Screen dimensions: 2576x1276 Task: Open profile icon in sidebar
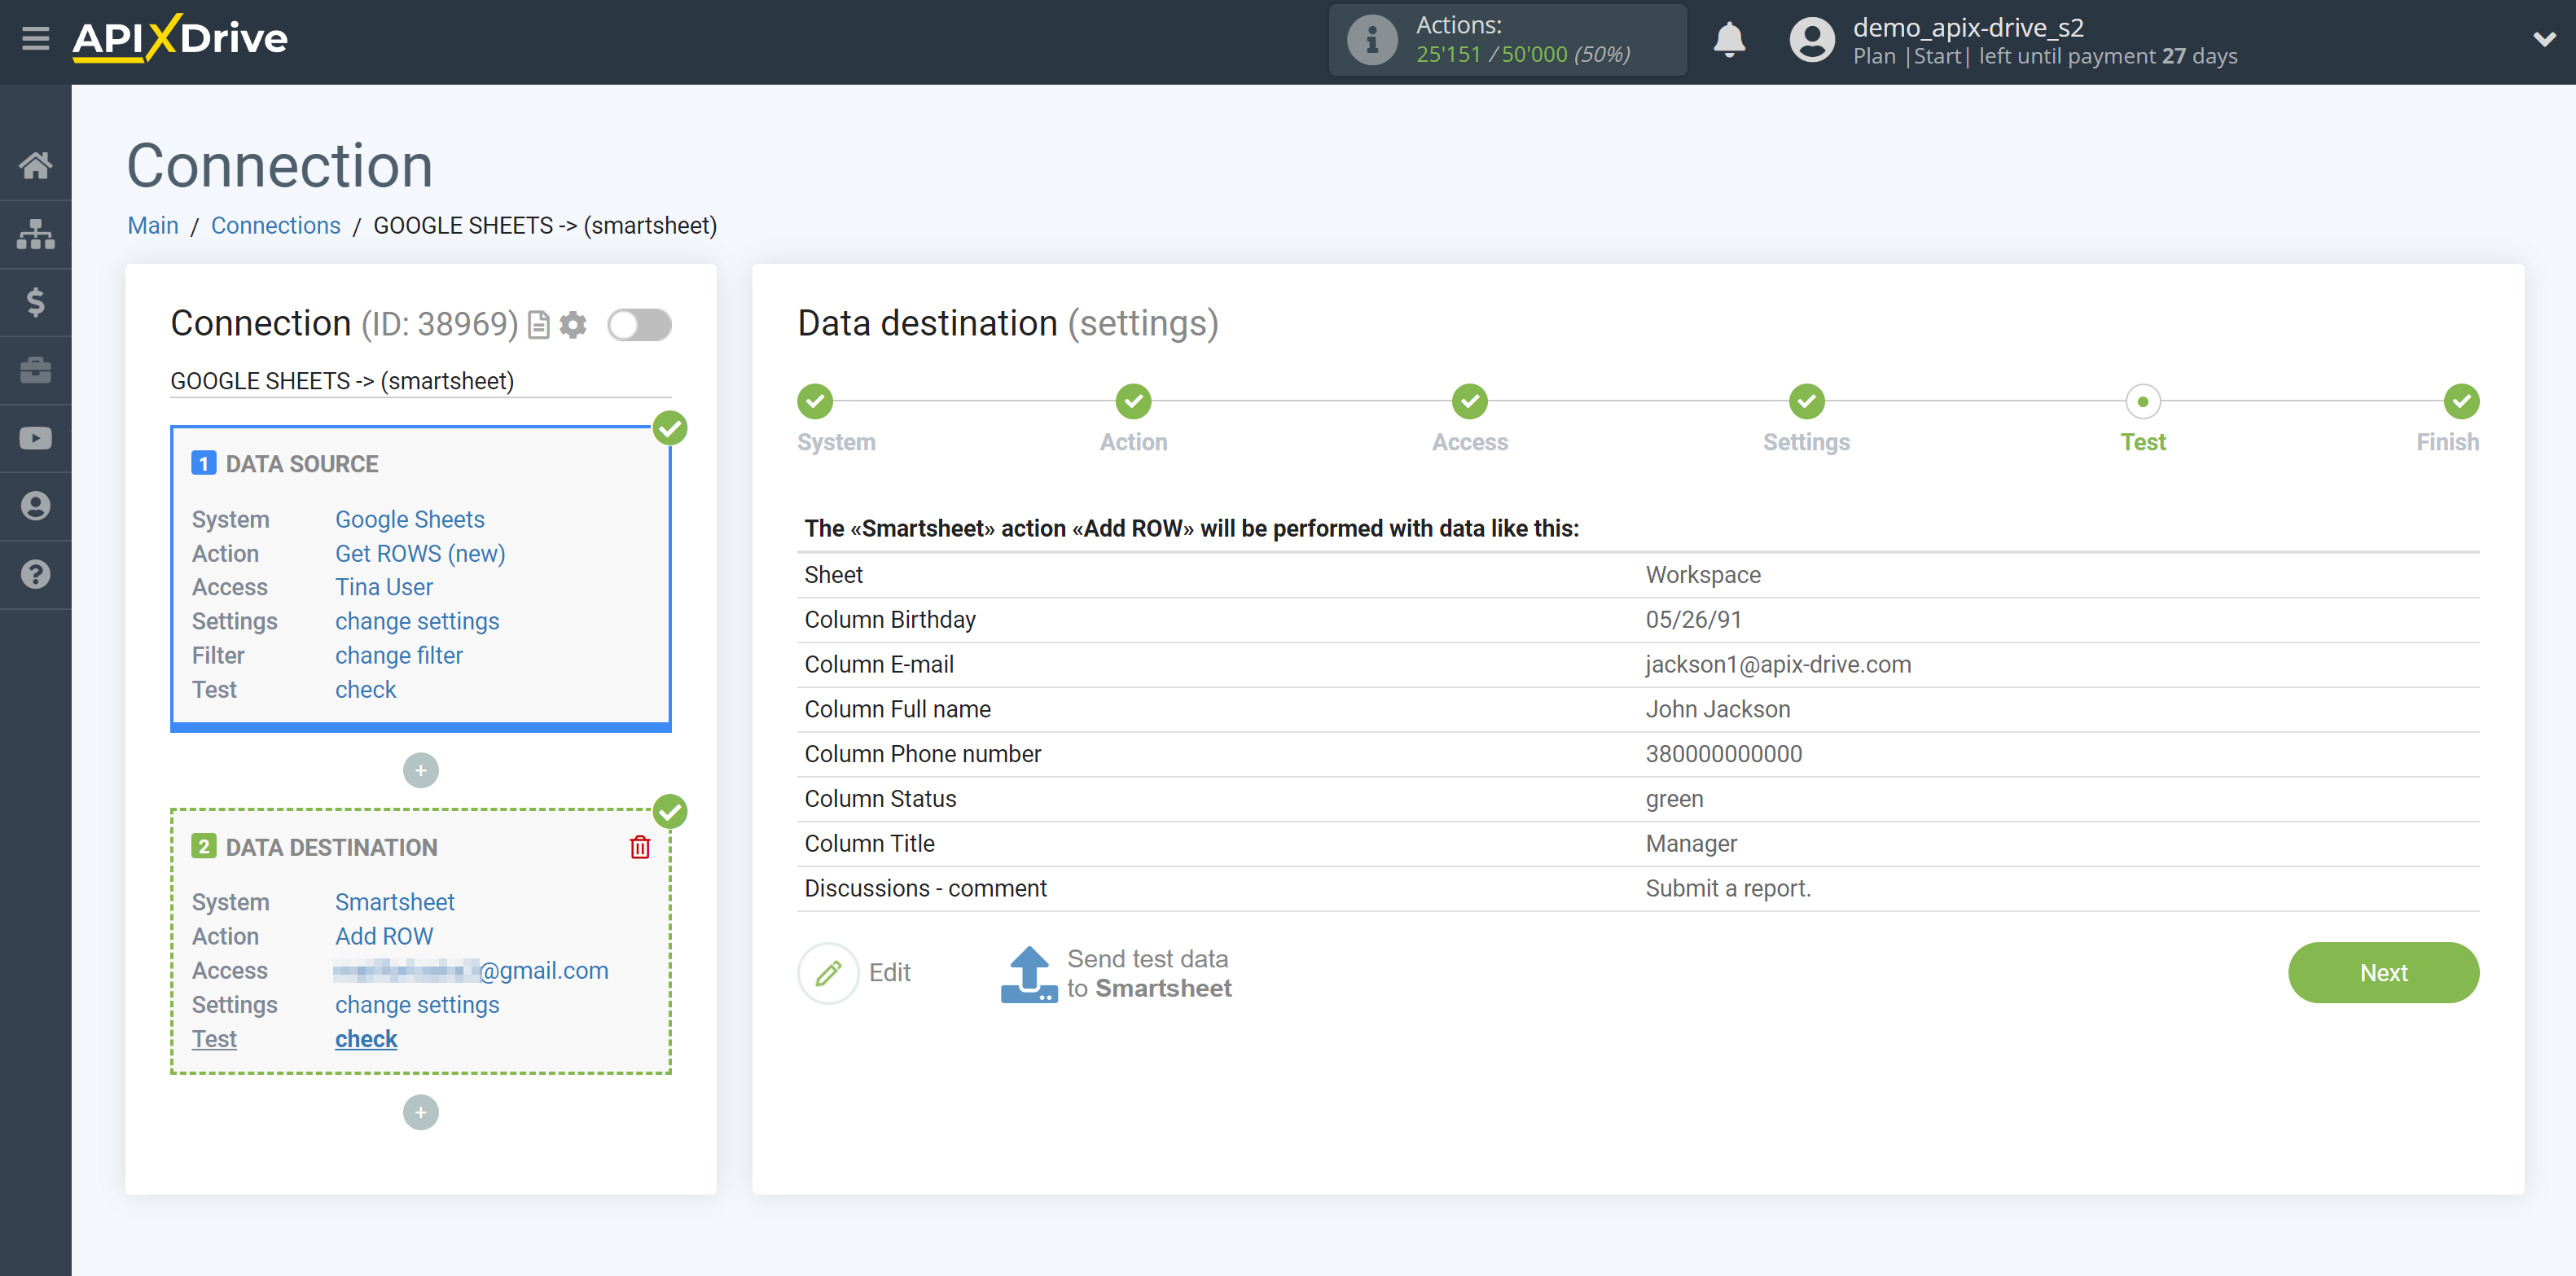point(36,506)
